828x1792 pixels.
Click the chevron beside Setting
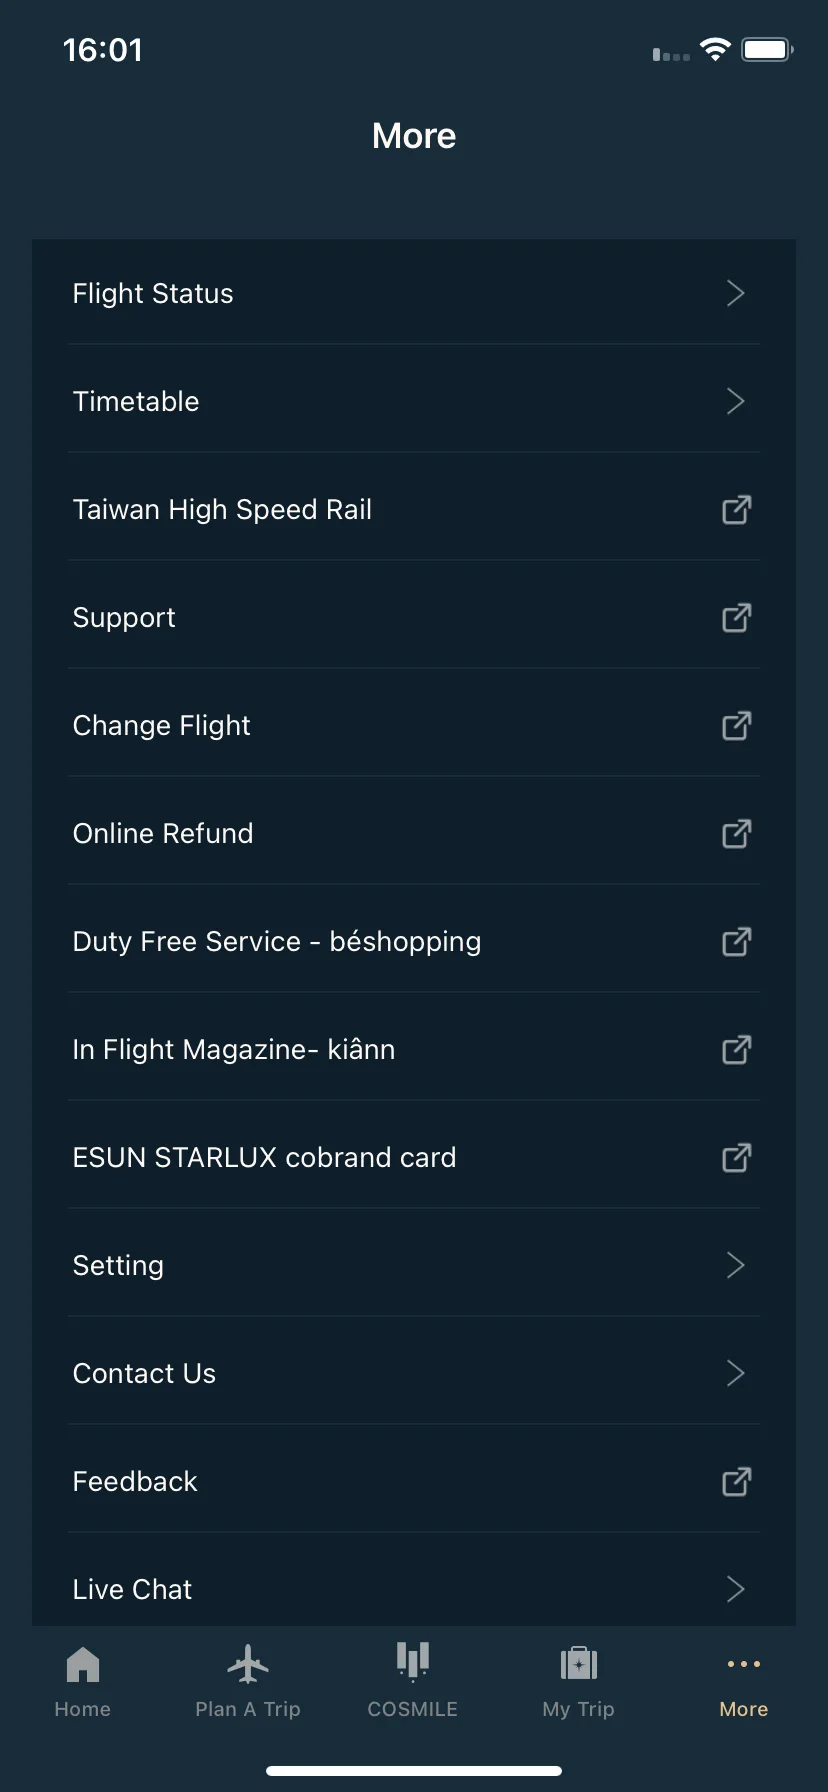[x=736, y=1265]
